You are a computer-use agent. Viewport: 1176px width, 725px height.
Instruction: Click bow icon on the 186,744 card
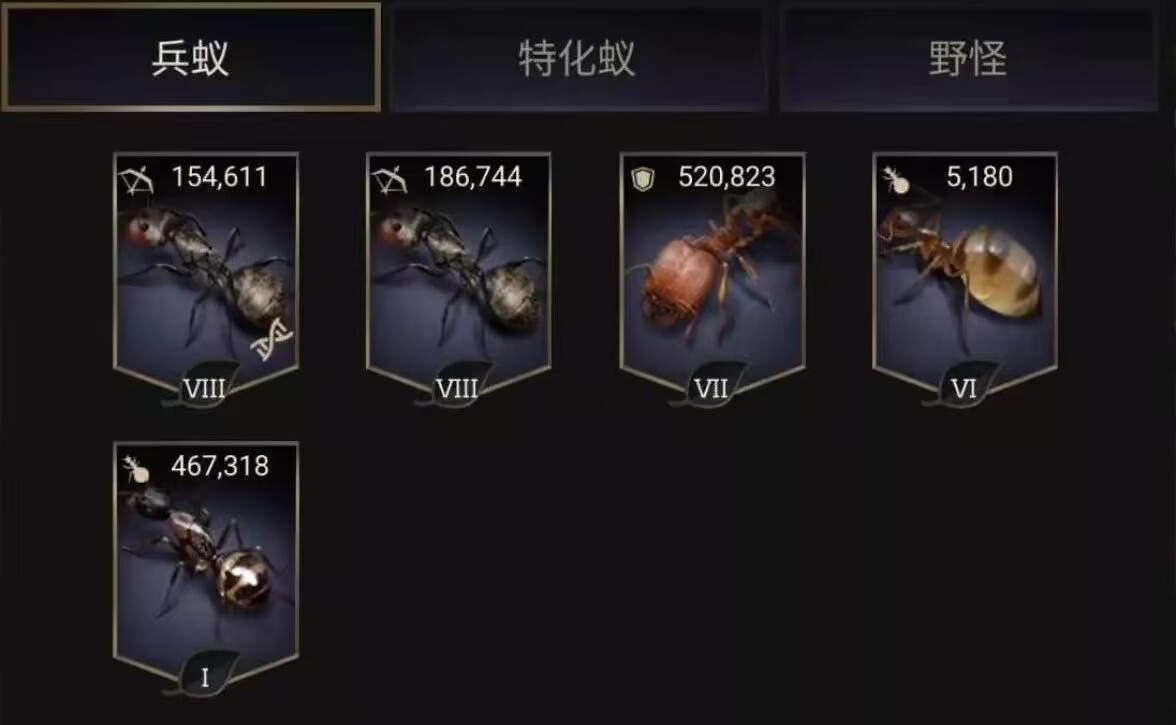tap(389, 180)
